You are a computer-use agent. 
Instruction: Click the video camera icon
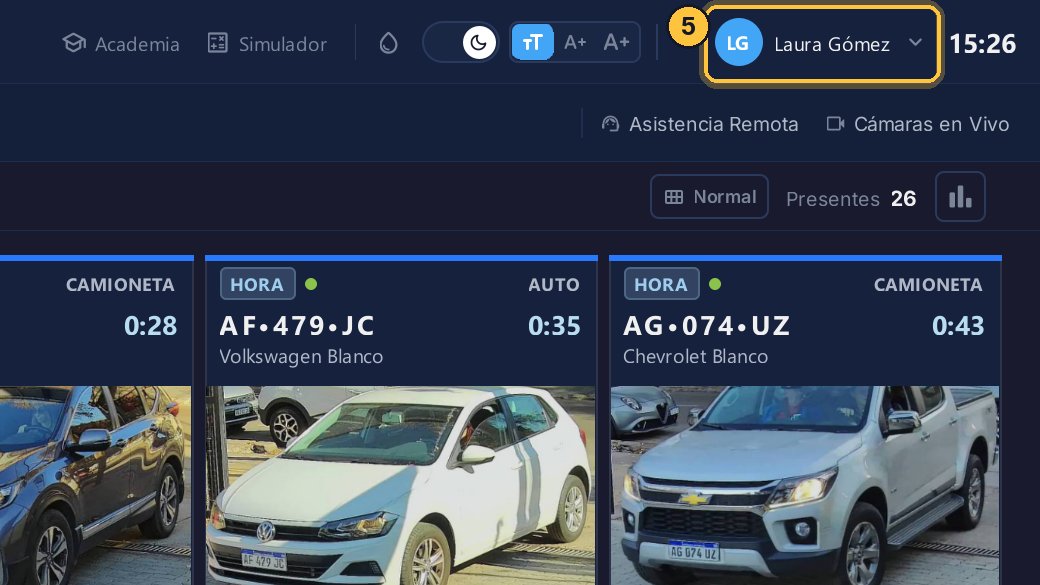(x=835, y=124)
